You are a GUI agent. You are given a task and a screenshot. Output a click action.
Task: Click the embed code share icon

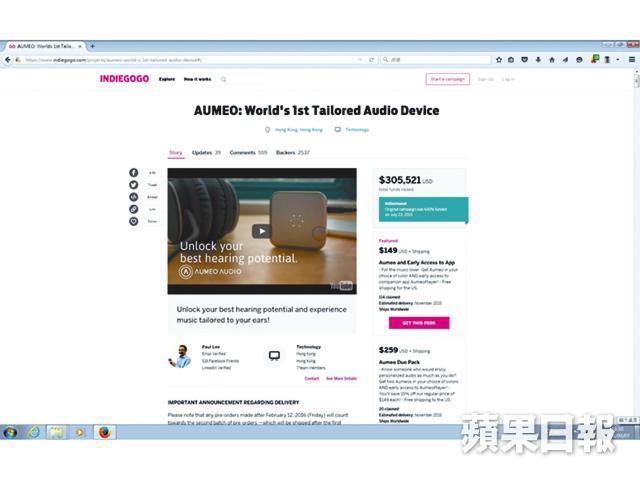(133, 197)
